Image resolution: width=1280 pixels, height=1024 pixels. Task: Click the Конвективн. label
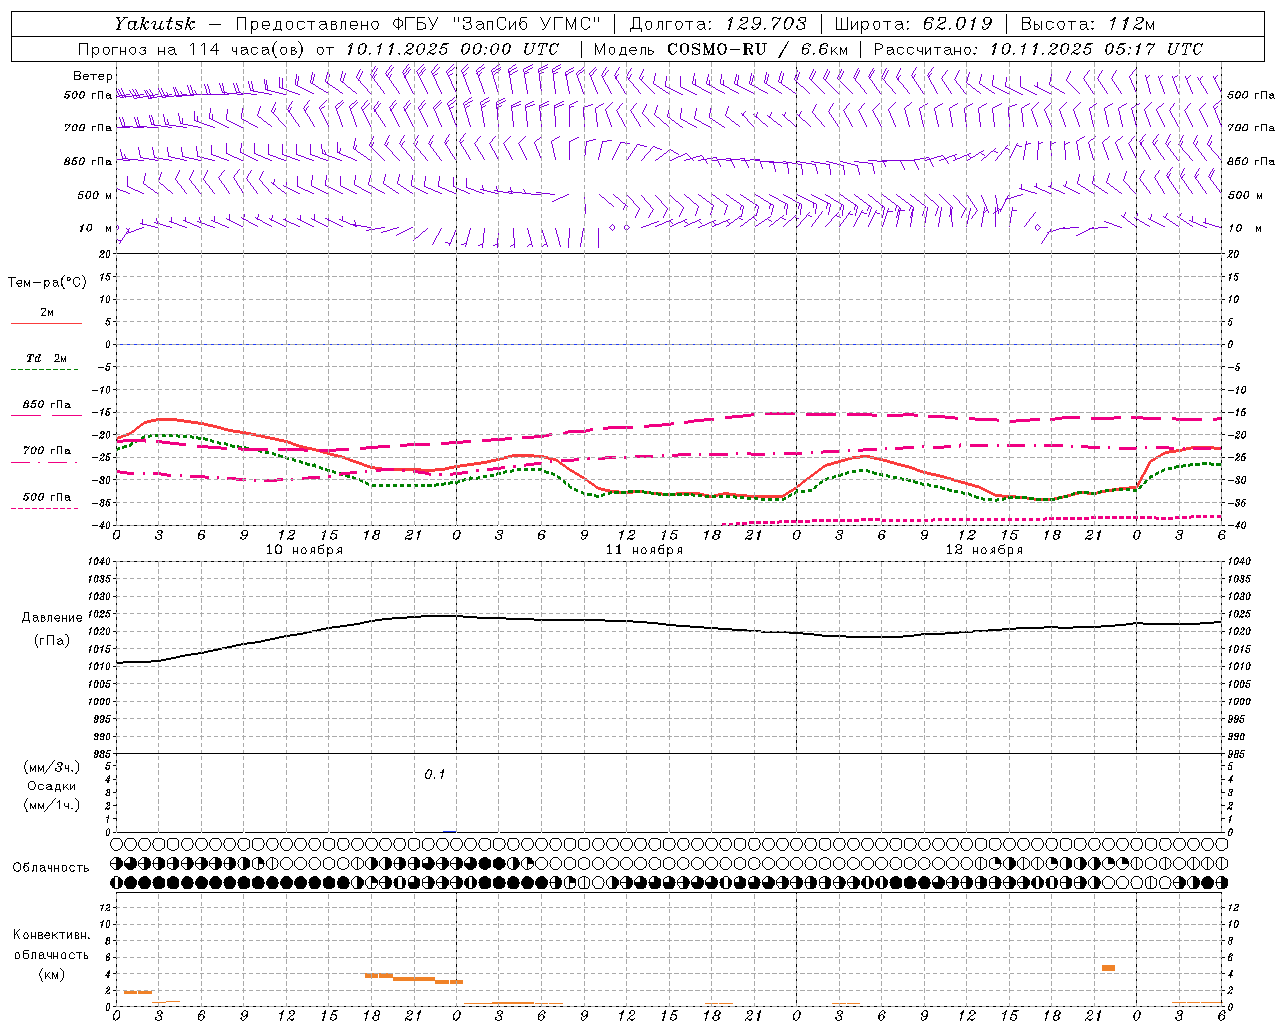pyautogui.click(x=51, y=935)
